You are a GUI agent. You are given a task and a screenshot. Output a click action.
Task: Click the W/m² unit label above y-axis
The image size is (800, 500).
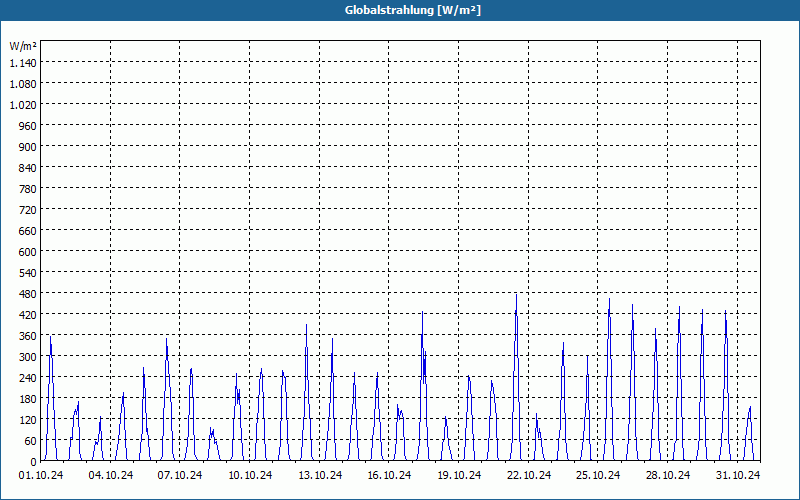coord(23,46)
